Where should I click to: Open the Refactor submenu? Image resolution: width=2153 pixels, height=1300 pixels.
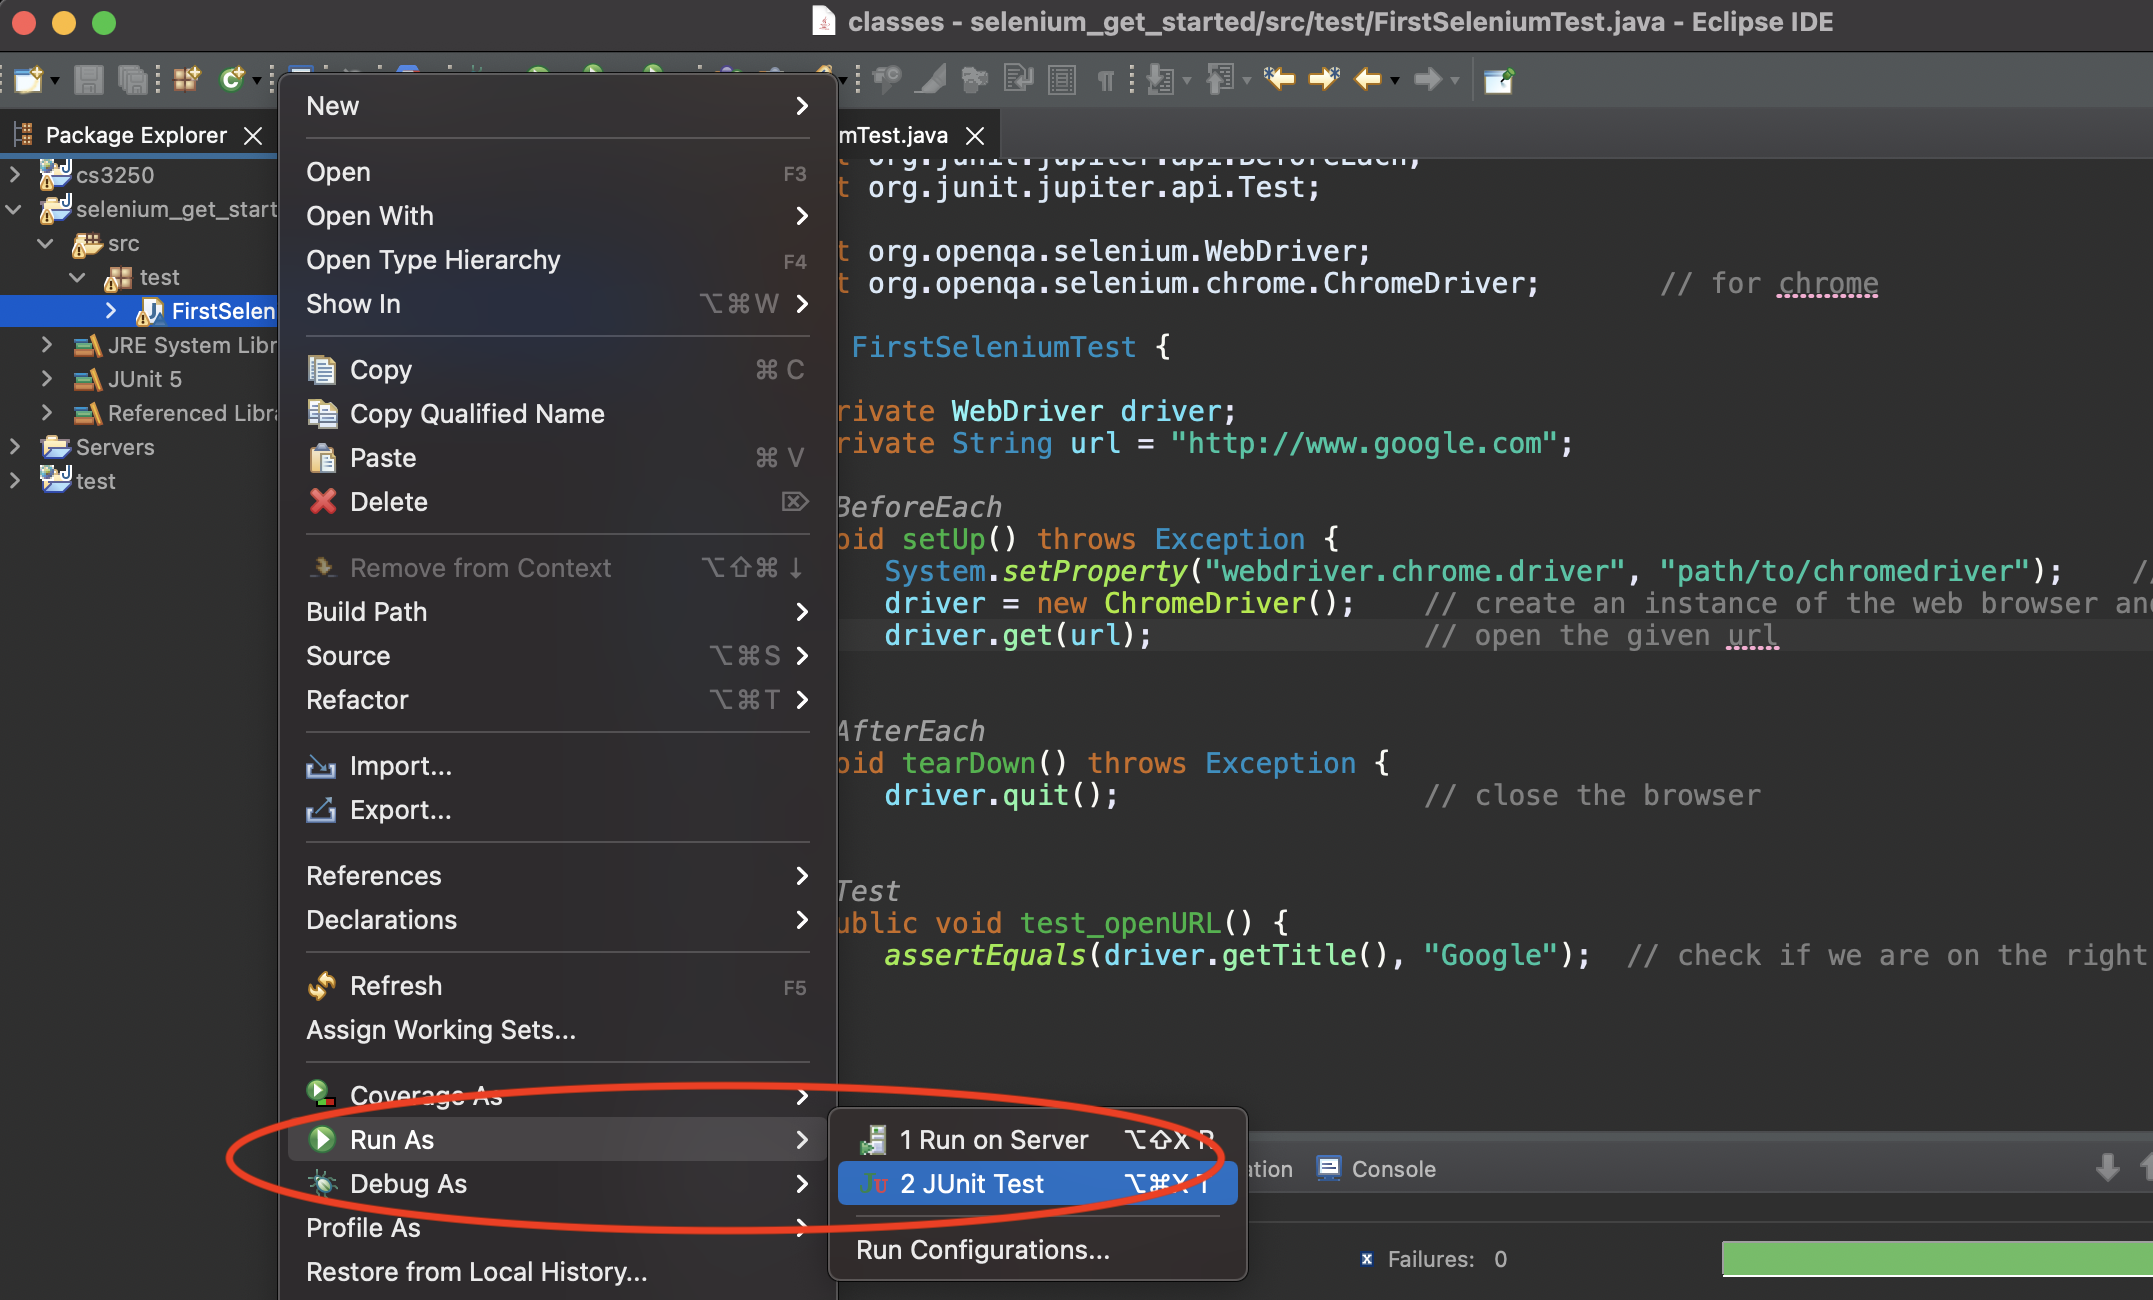[x=557, y=700]
